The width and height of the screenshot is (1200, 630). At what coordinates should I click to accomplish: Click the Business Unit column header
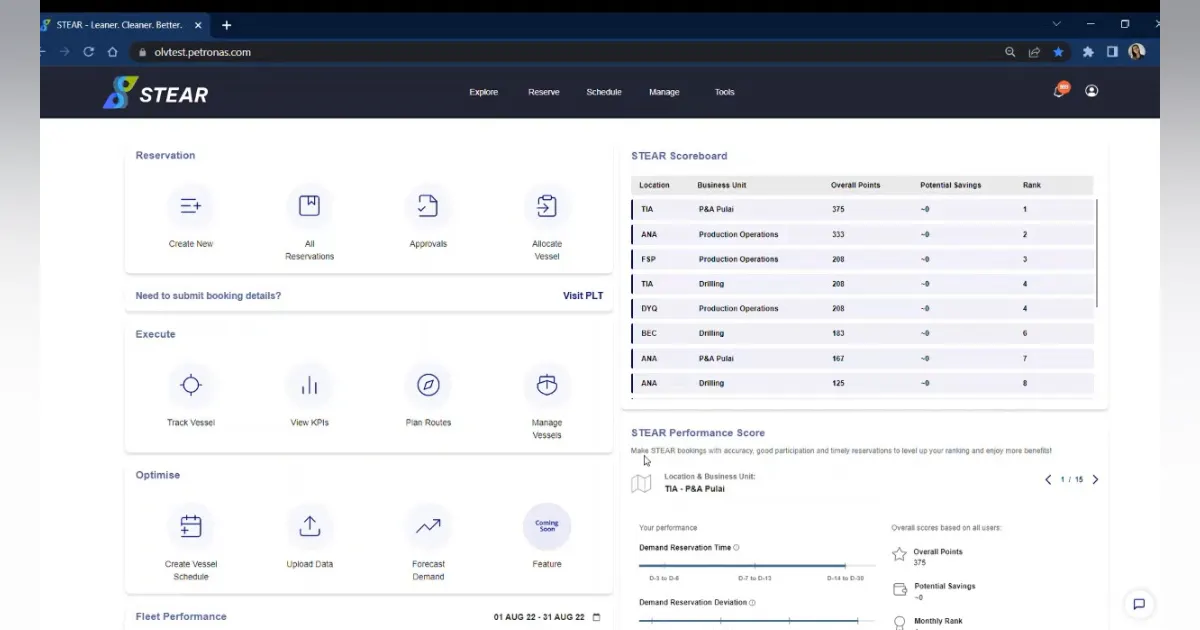(721, 185)
